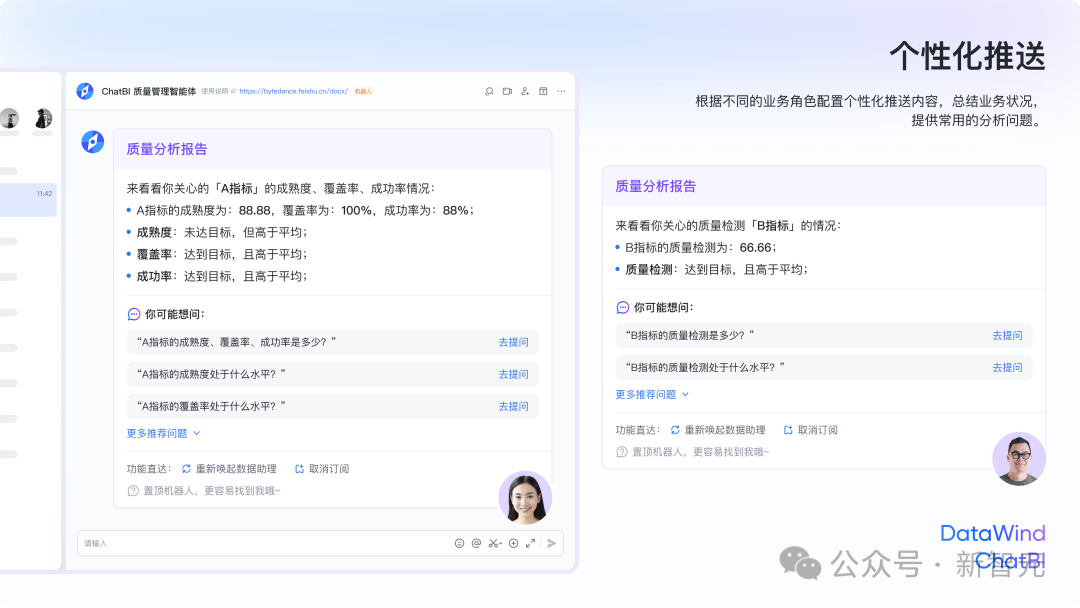1080x608 pixels.
Task: Click 取消订阅 icon in left report card
Action: 300,469
